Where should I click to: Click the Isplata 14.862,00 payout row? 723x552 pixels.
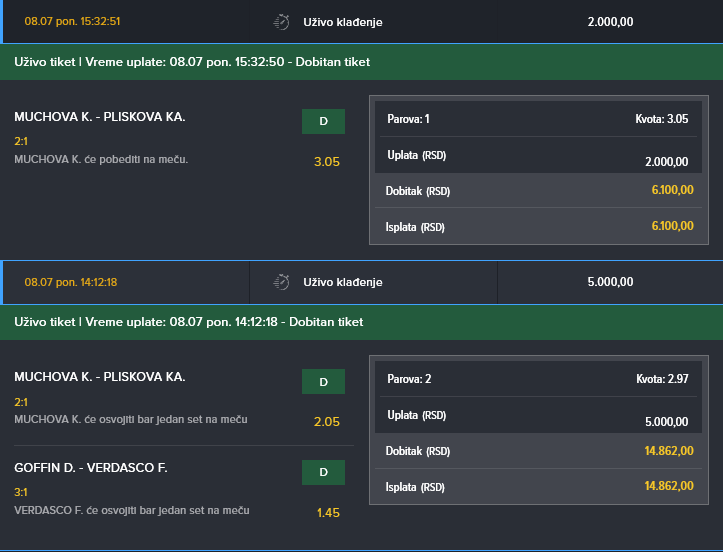point(539,486)
